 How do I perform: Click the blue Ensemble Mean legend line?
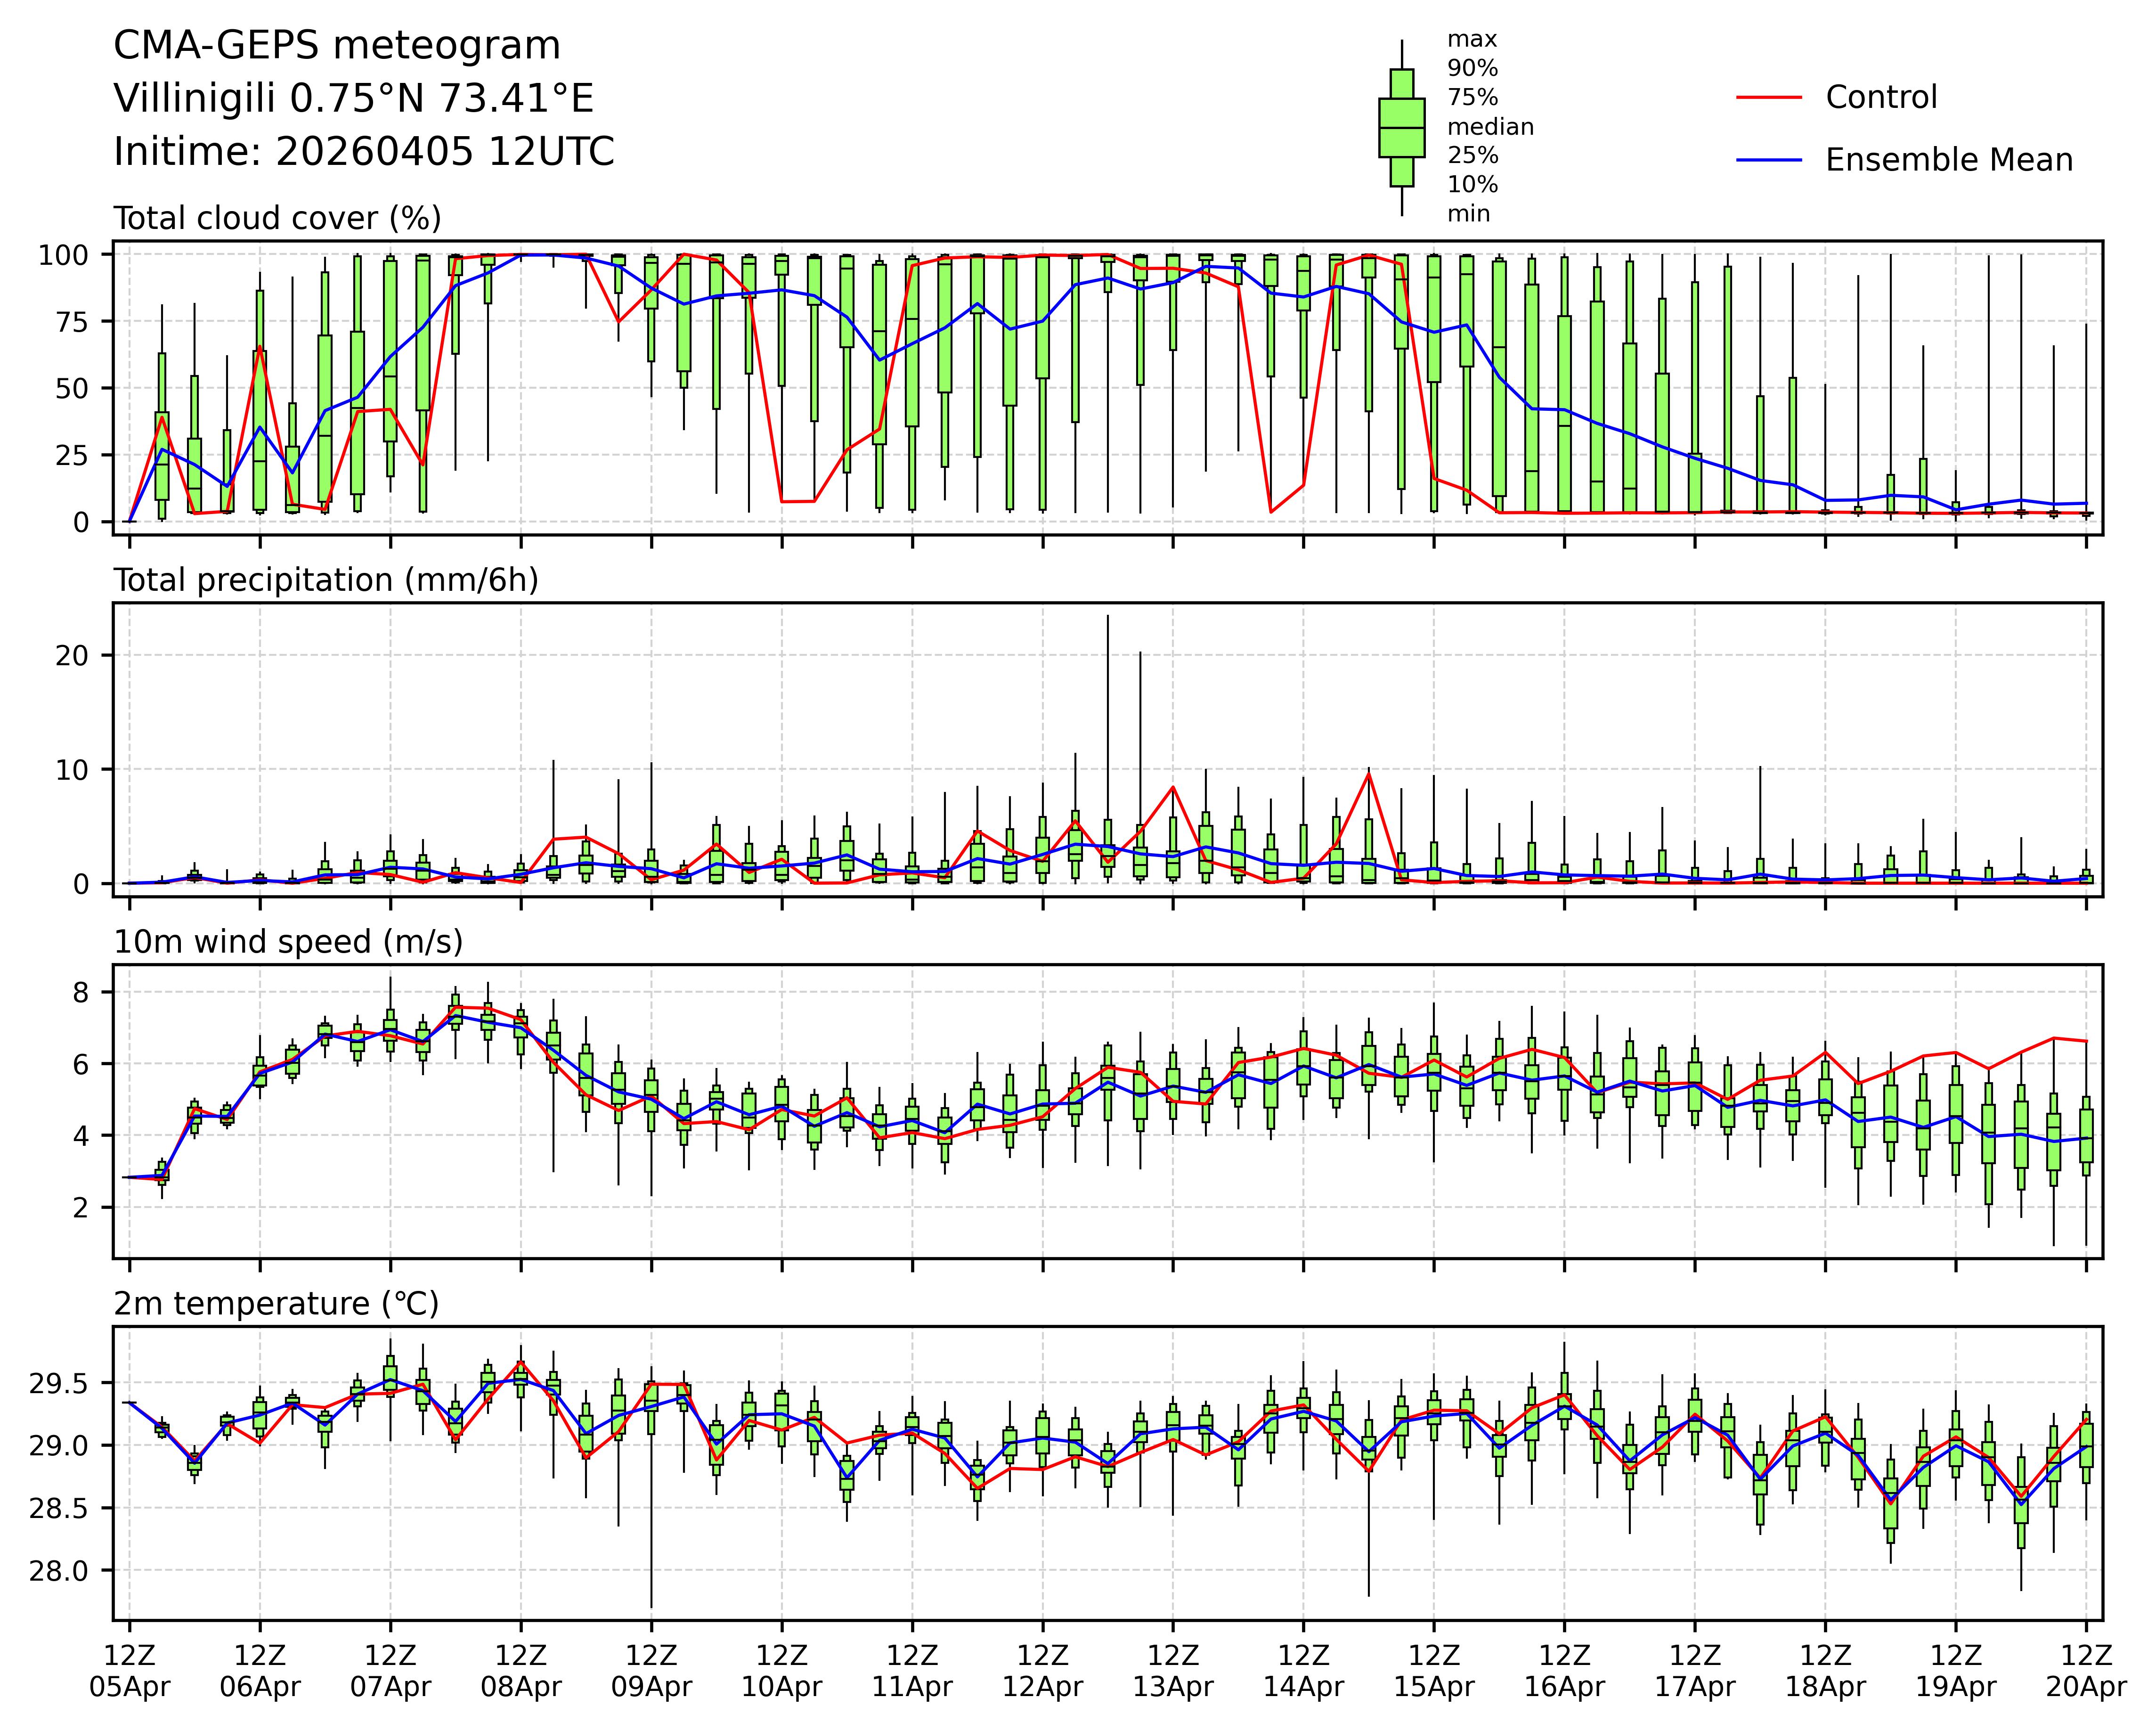coord(1769,160)
